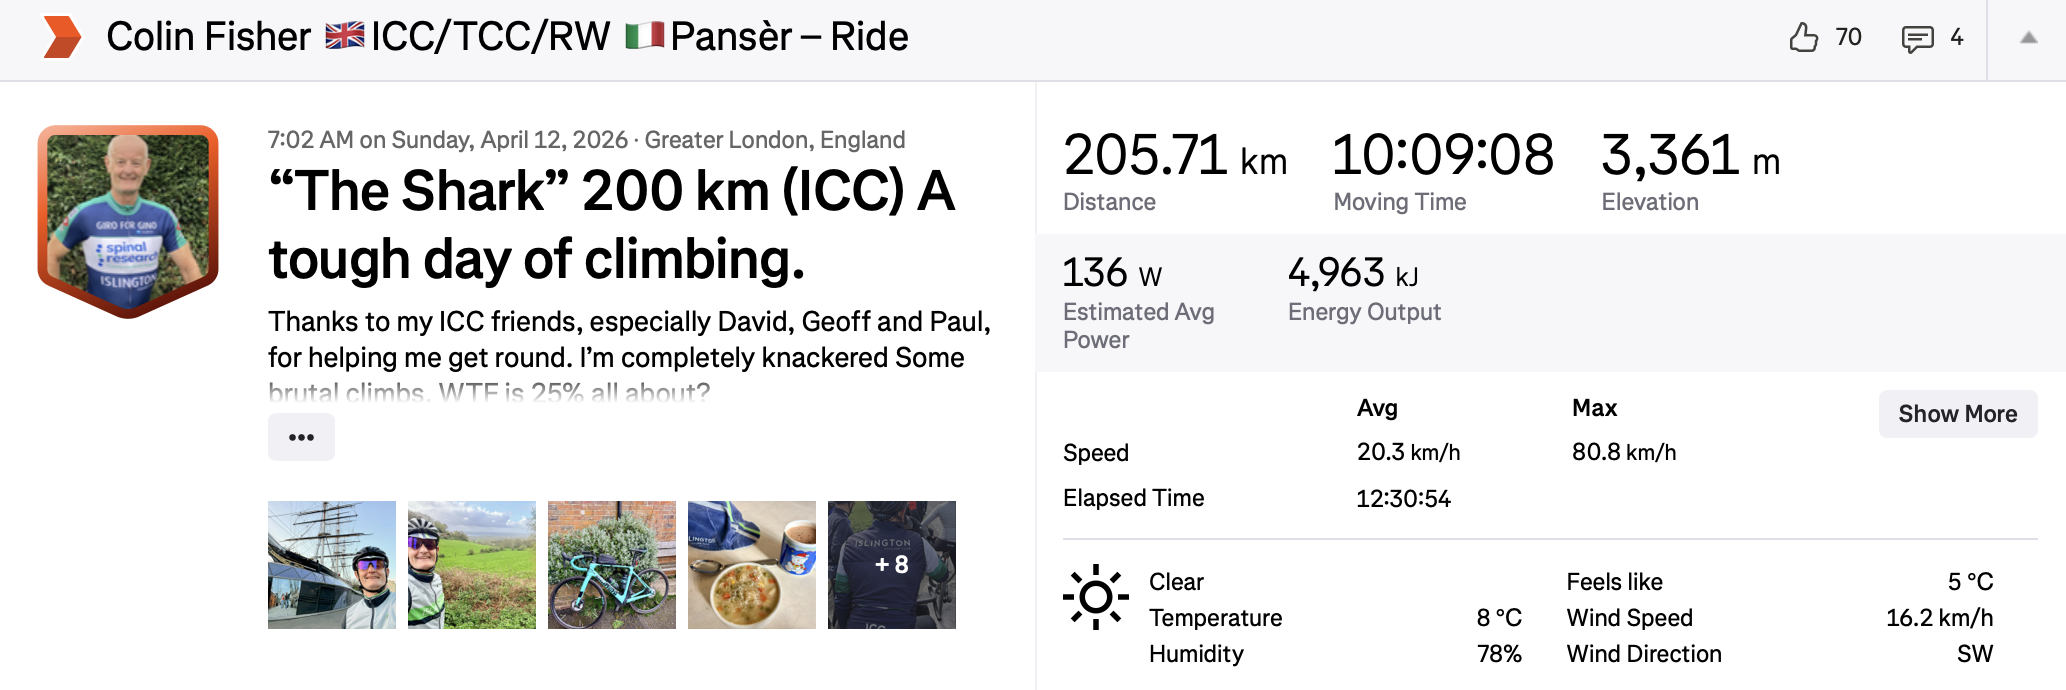Open the ship selfie photo thumbnail

[332, 565]
